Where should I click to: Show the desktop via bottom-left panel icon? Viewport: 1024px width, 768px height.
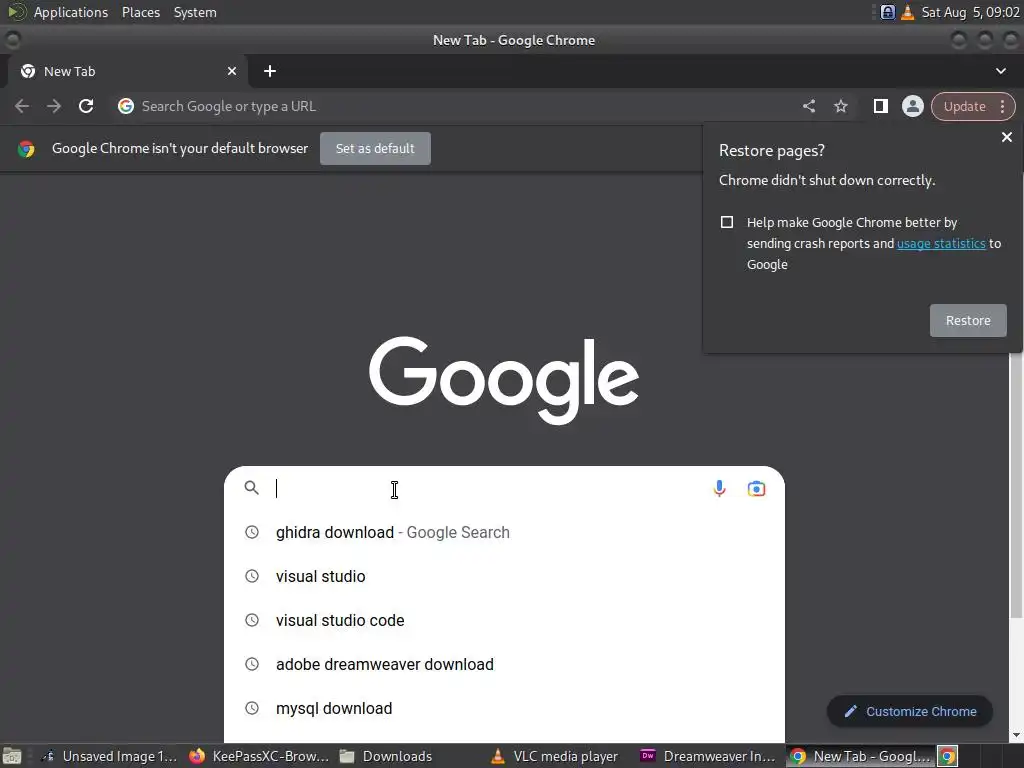[x=12, y=756]
